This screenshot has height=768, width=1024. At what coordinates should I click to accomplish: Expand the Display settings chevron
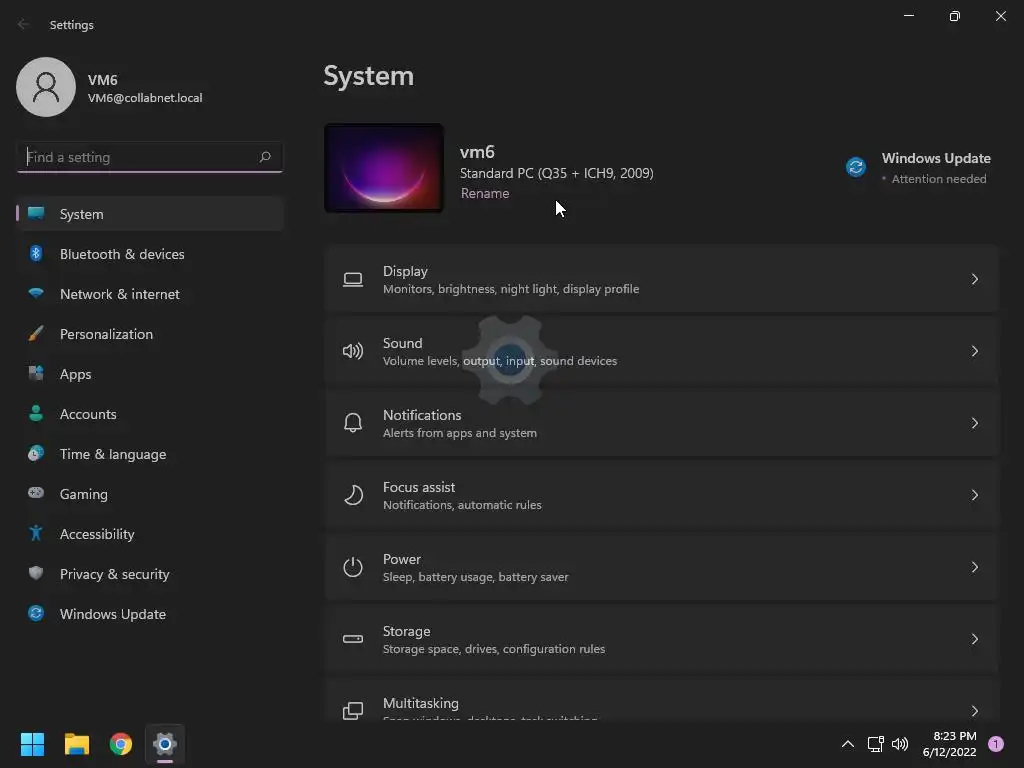pos(974,280)
